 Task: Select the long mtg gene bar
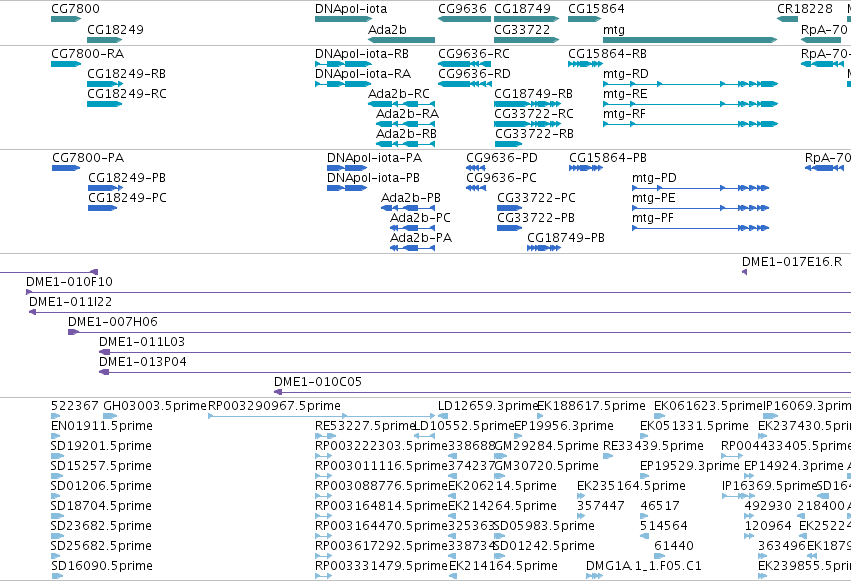click(x=690, y=40)
